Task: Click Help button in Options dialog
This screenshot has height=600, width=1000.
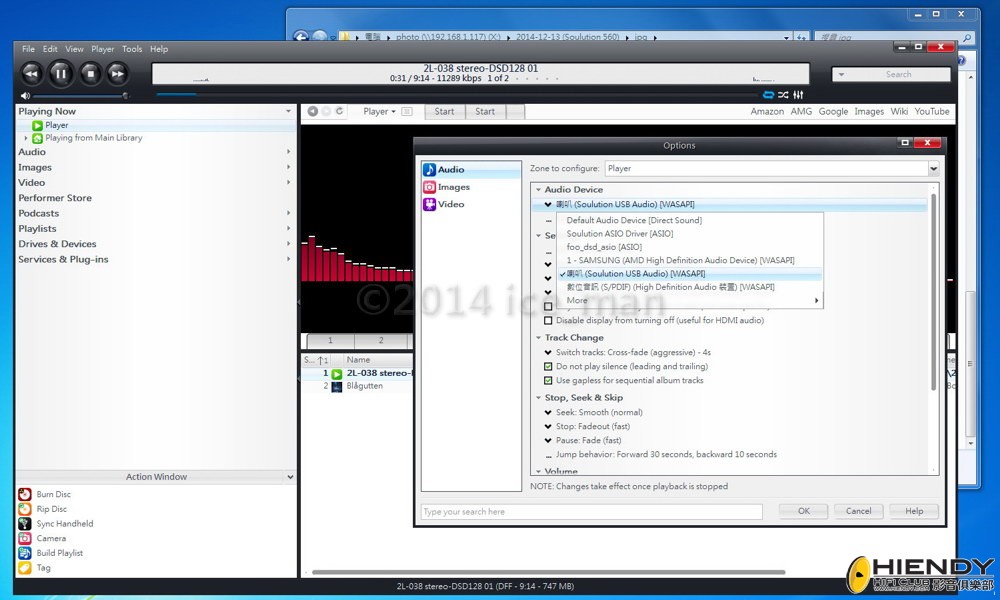Action: (x=914, y=511)
